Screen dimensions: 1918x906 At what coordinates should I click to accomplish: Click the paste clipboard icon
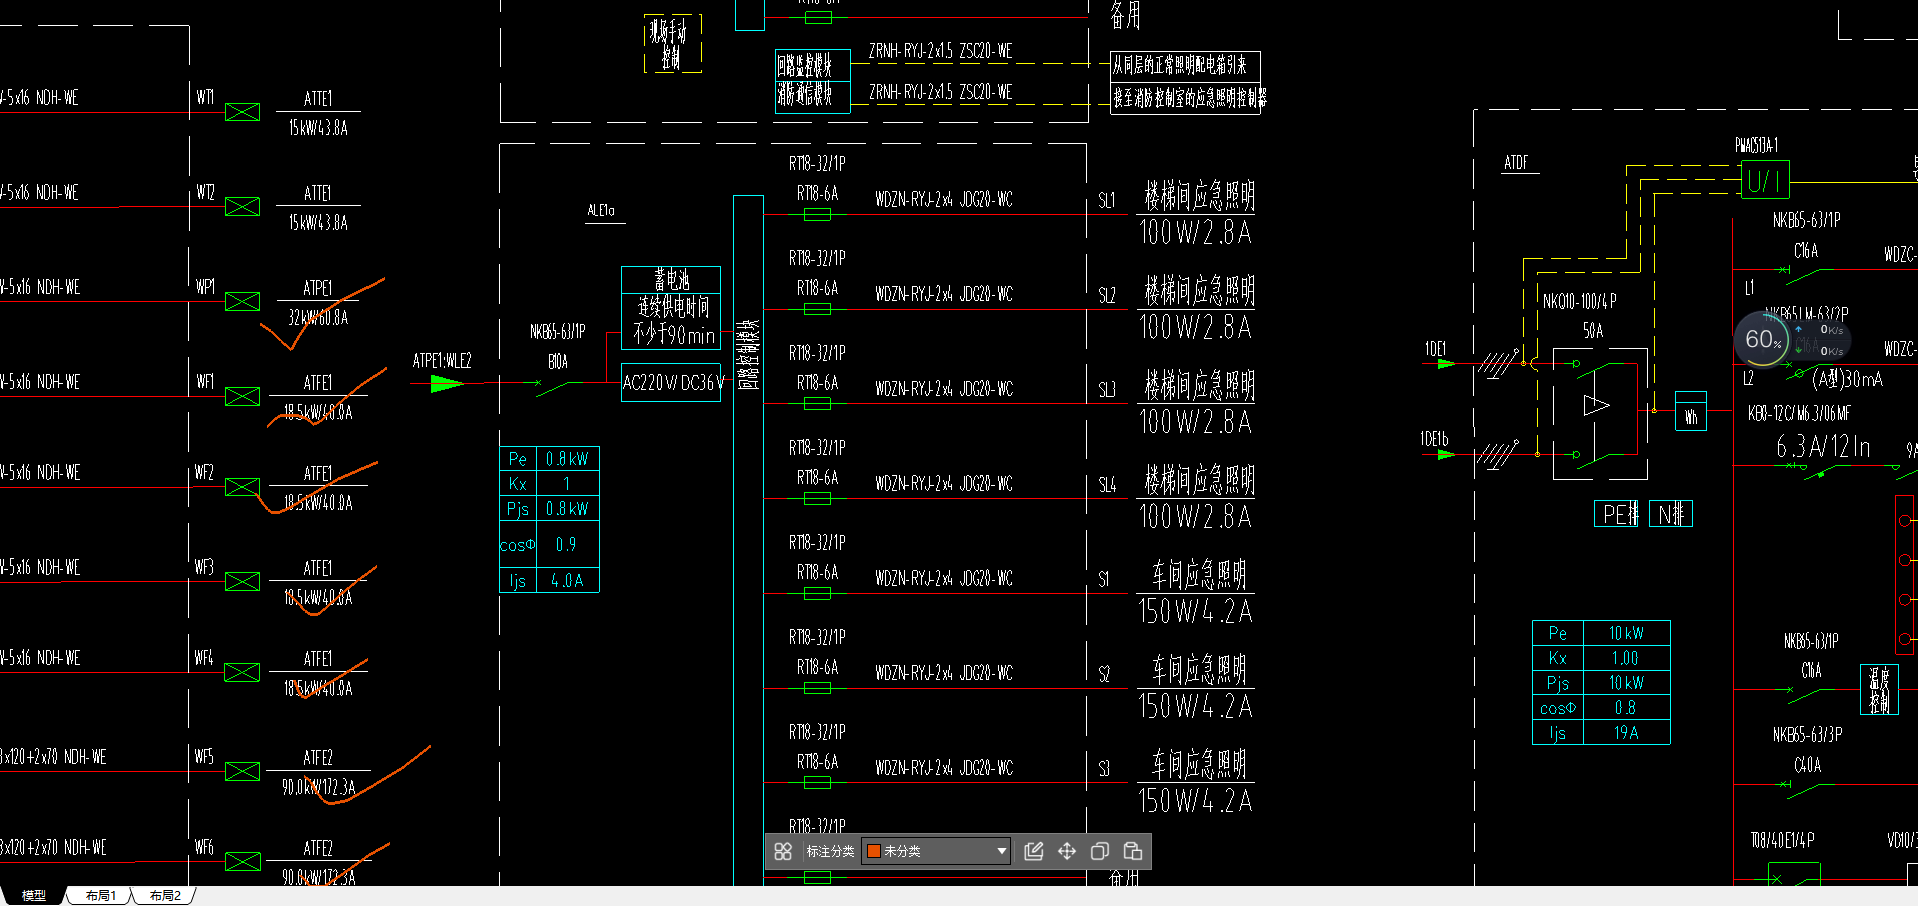[x=1133, y=851]
